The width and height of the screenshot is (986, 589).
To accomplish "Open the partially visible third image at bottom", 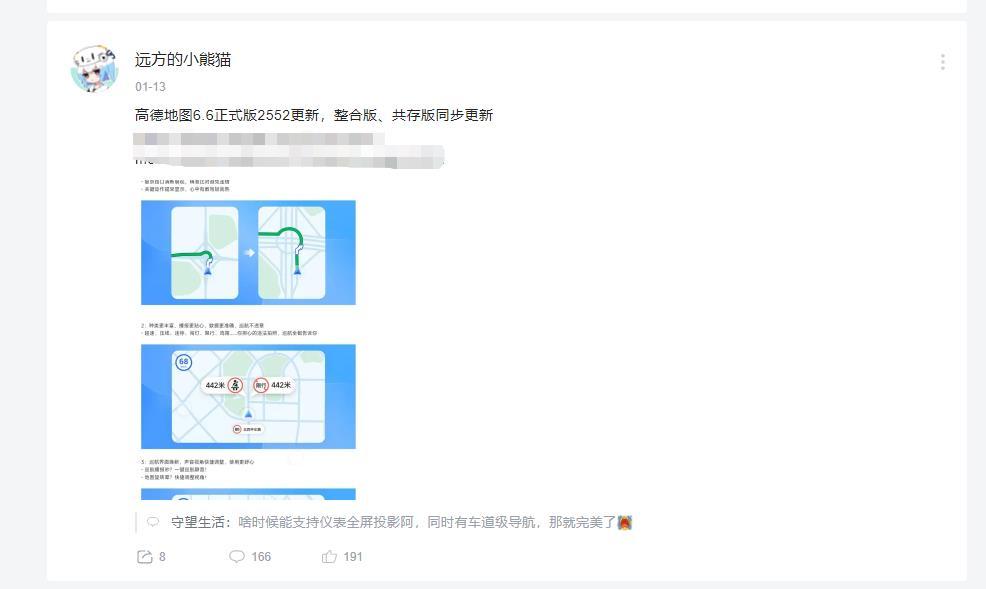I will point(248,494).
